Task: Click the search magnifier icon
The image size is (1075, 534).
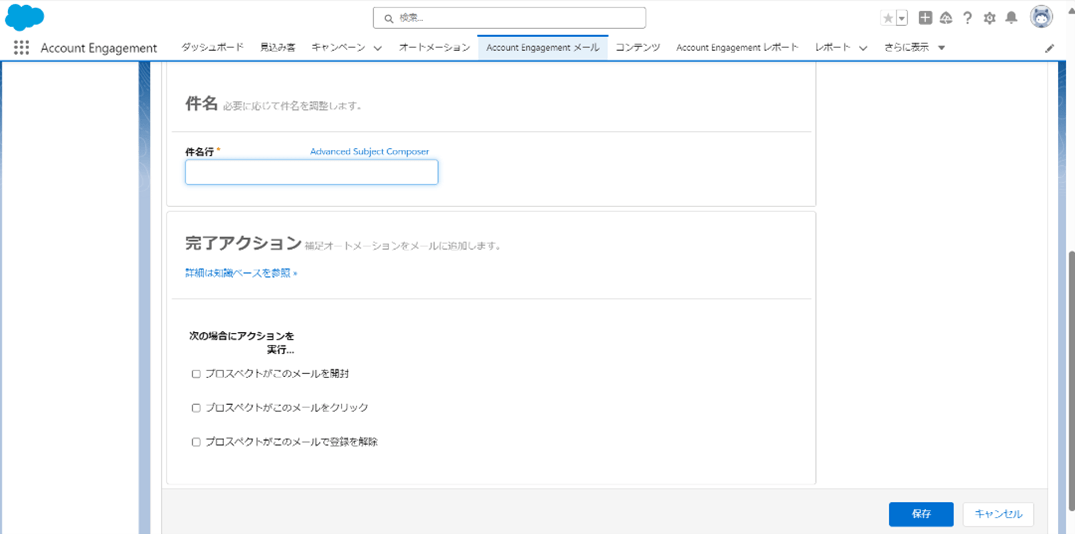Action: tap(389, 19)
